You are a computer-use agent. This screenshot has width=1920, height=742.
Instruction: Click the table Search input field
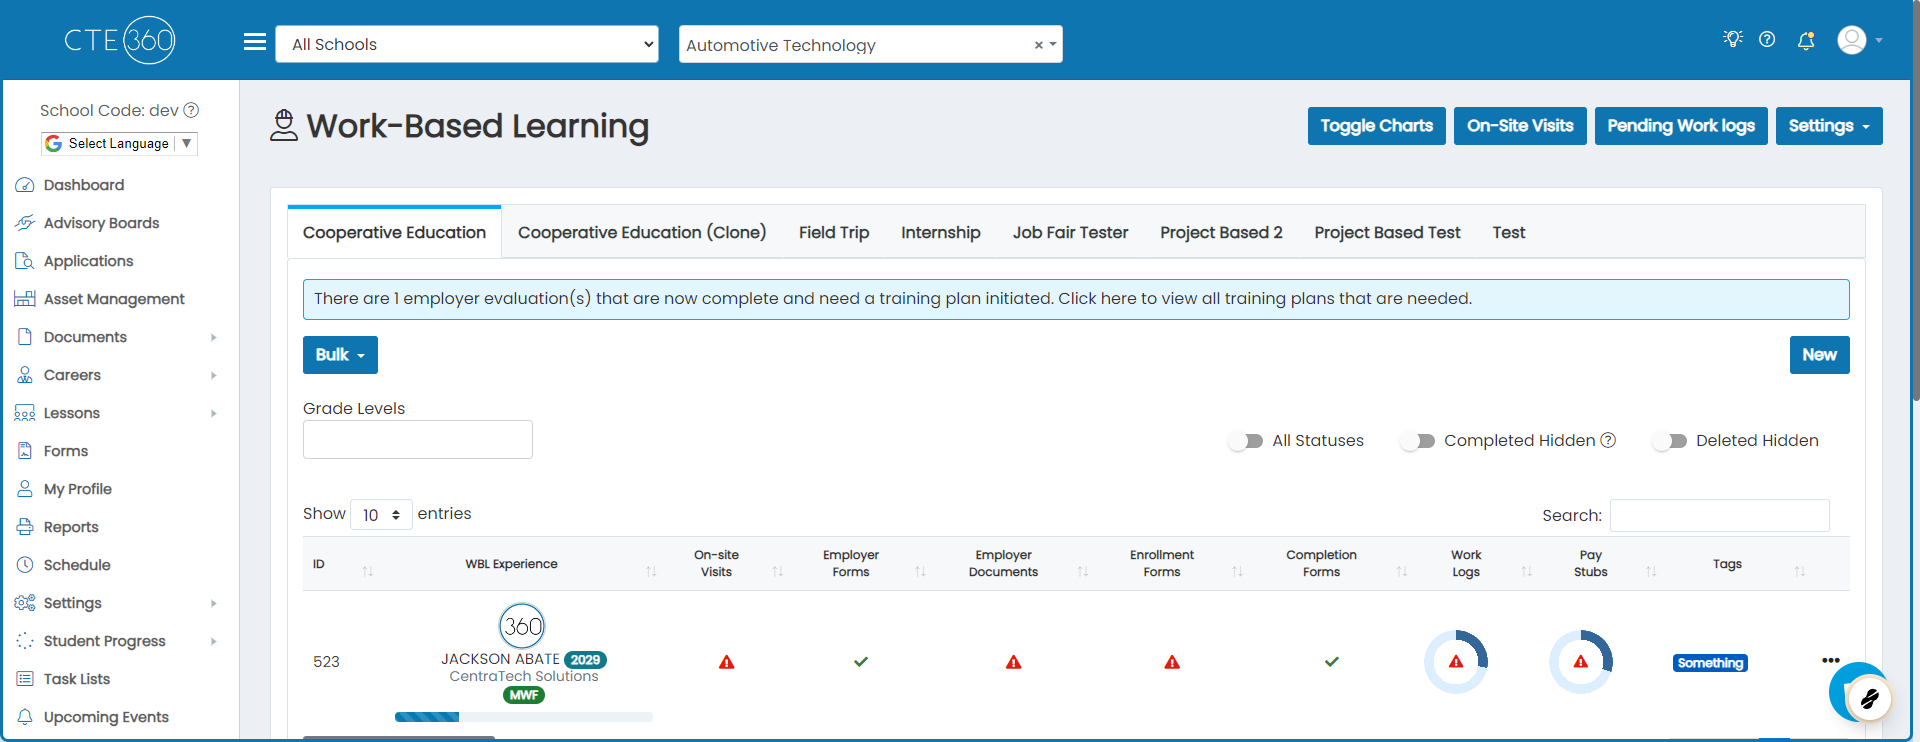(1719, 515)
